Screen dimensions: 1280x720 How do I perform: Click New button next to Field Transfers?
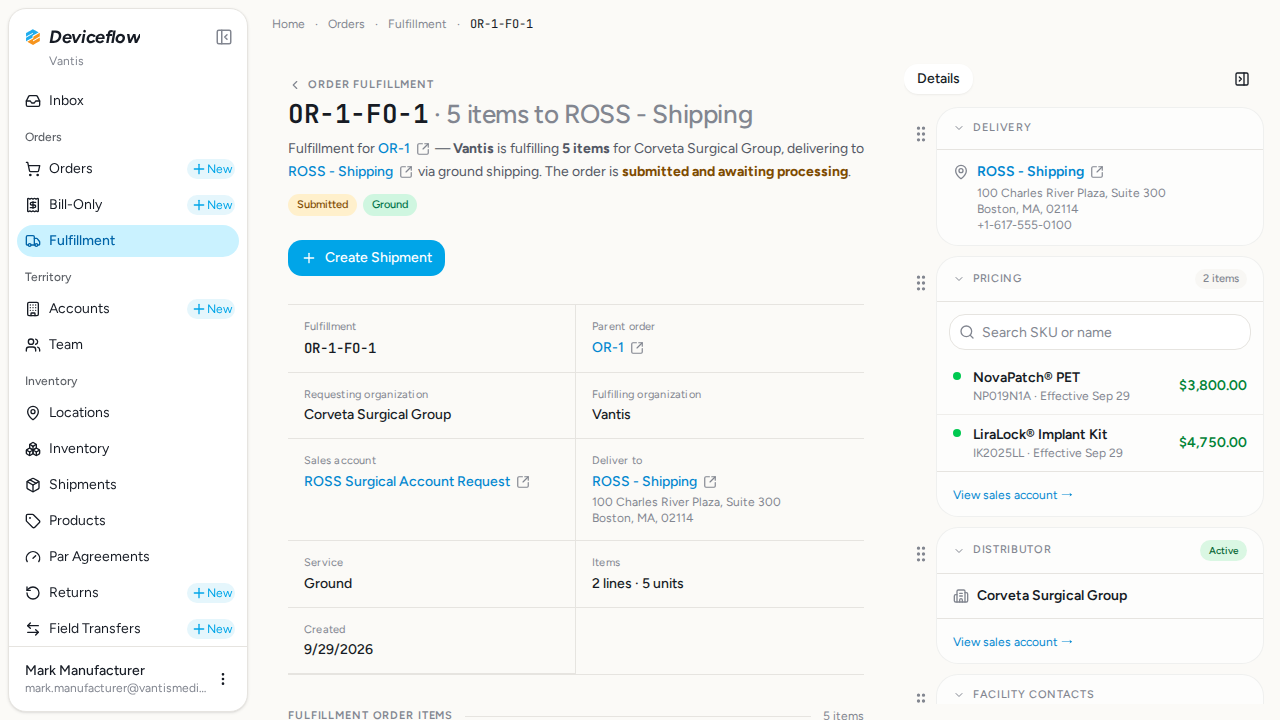point(212,629)
